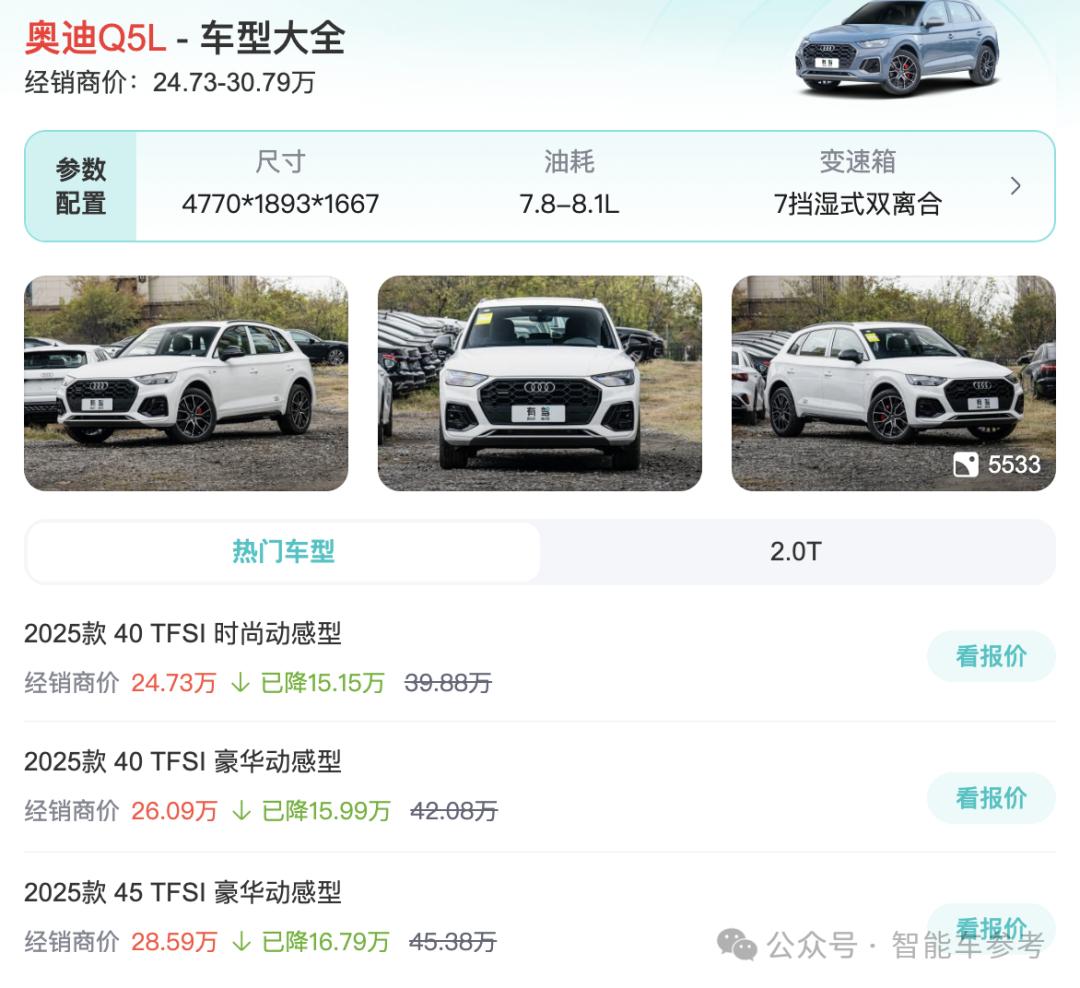Switch to the 2.0T tab
This screenshot has height=988, width=1080.
(x=796, y=552)
